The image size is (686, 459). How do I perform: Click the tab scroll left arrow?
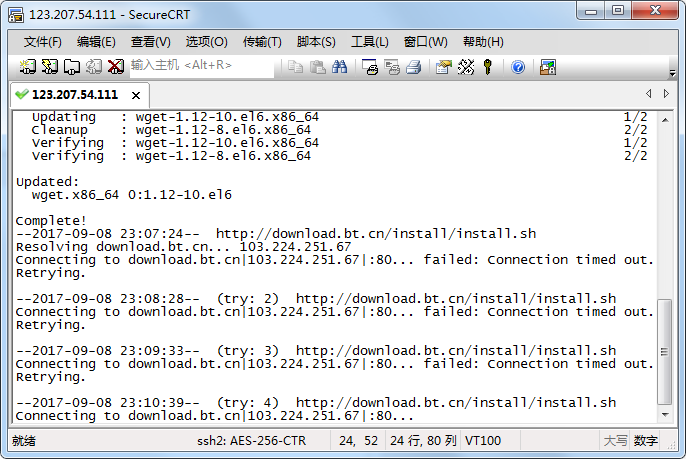tap(648, 94)
